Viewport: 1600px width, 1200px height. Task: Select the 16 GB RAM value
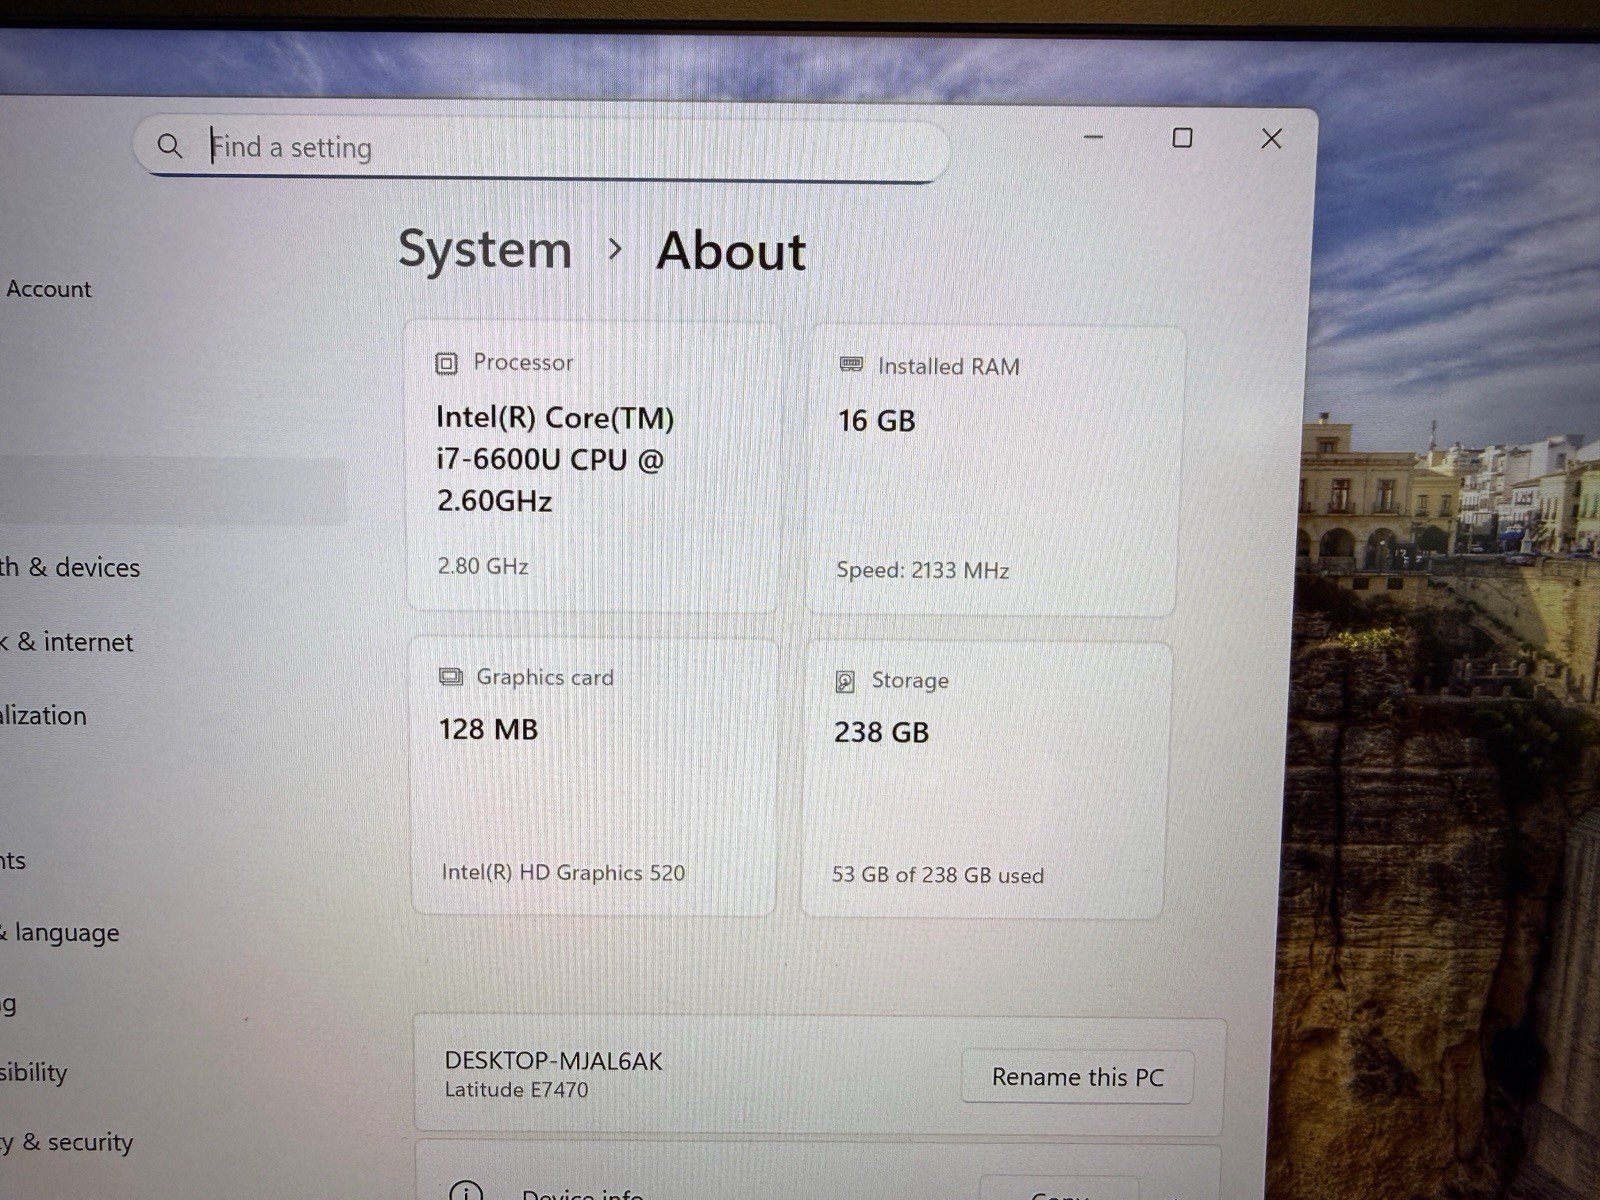pyautogui.click(x=877, y=421)
